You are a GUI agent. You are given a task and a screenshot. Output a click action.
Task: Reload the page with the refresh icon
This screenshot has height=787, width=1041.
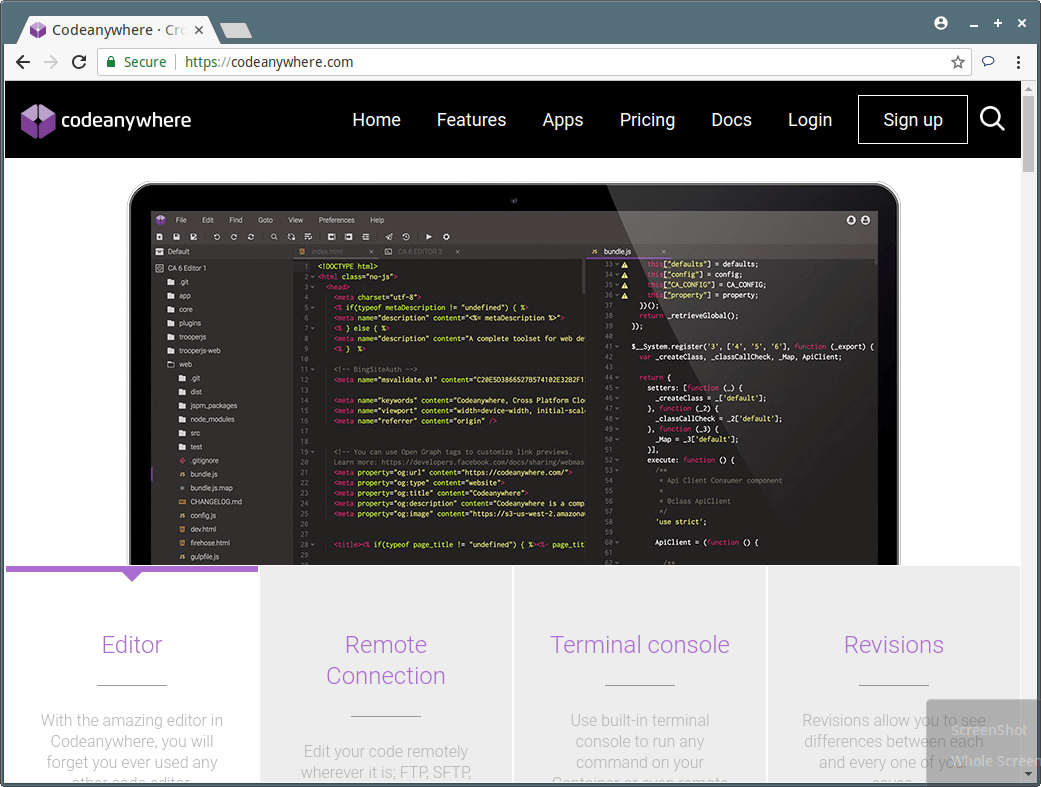[79, 62]
